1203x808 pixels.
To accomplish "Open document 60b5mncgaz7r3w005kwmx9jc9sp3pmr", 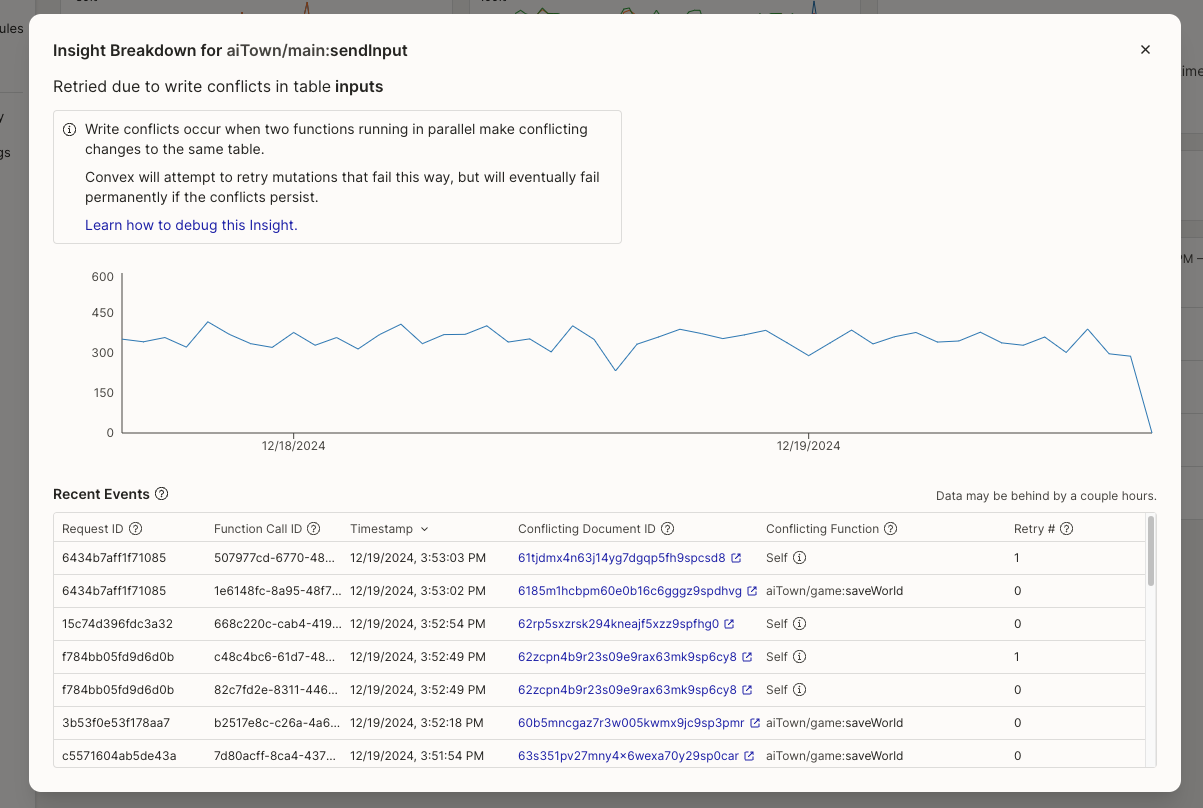I will 631,723.
